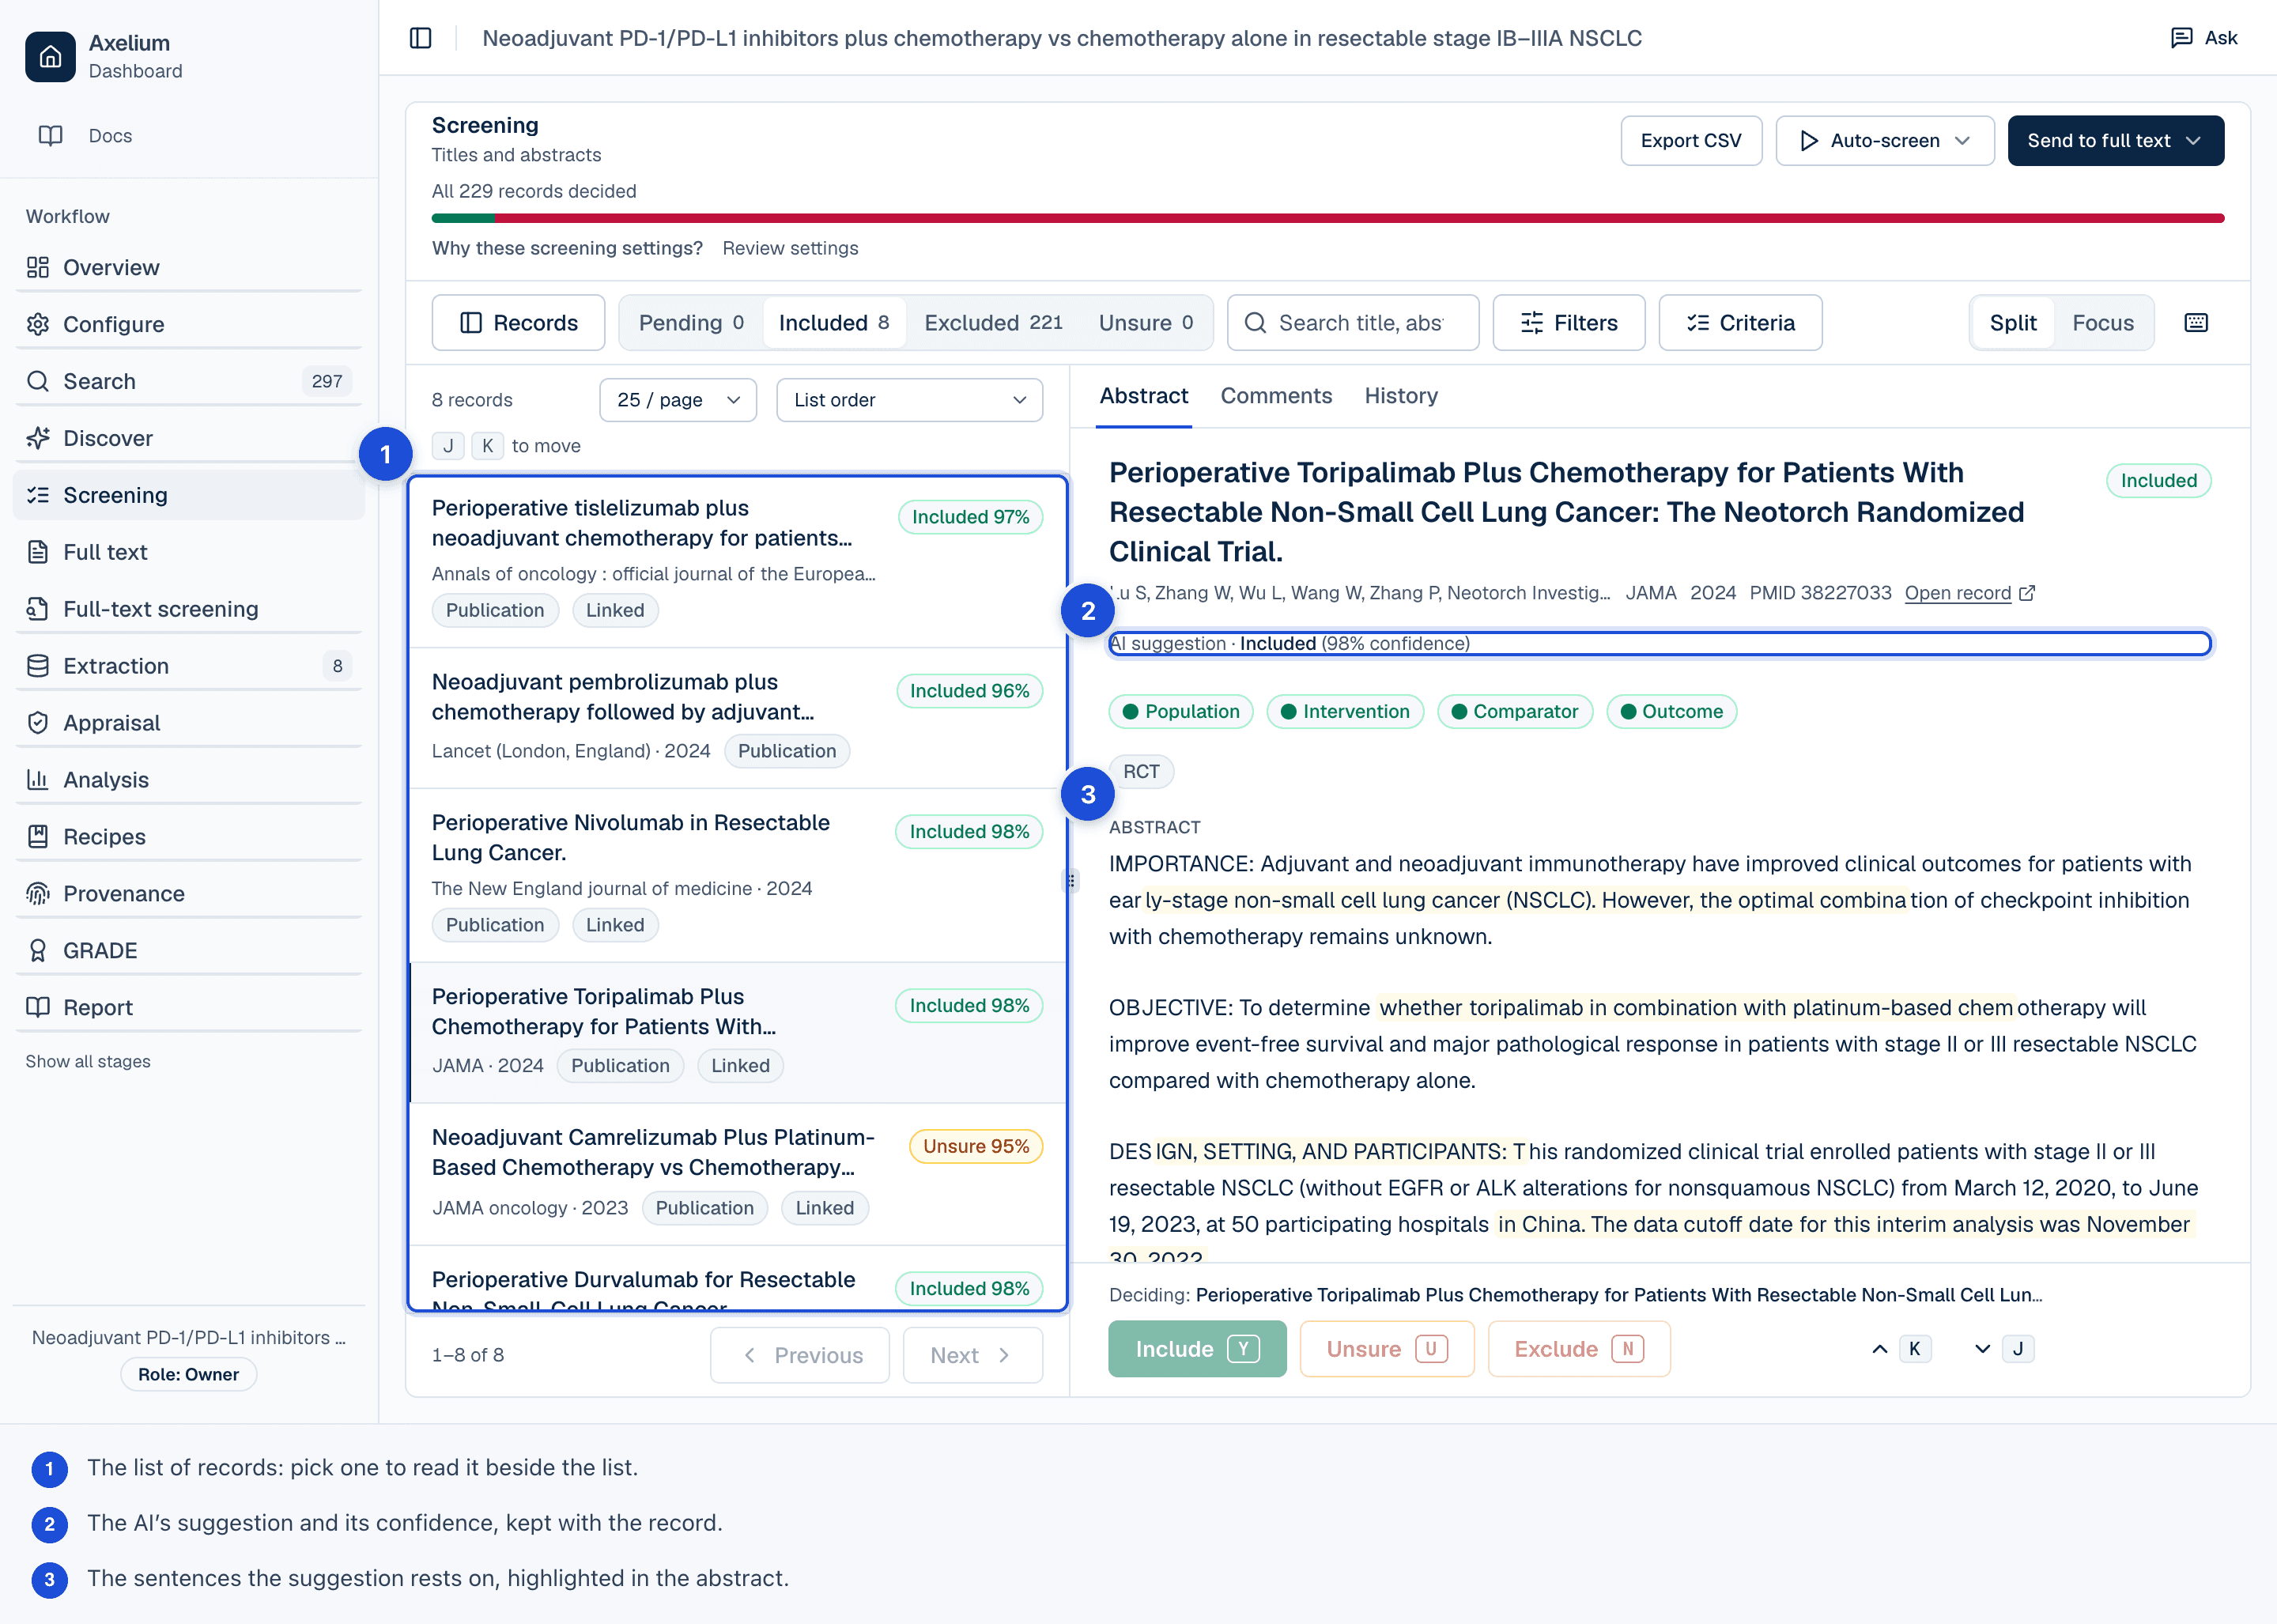Toggle the sidebar panel icon
2277x1624 pixels.
(x=421, y=38)
